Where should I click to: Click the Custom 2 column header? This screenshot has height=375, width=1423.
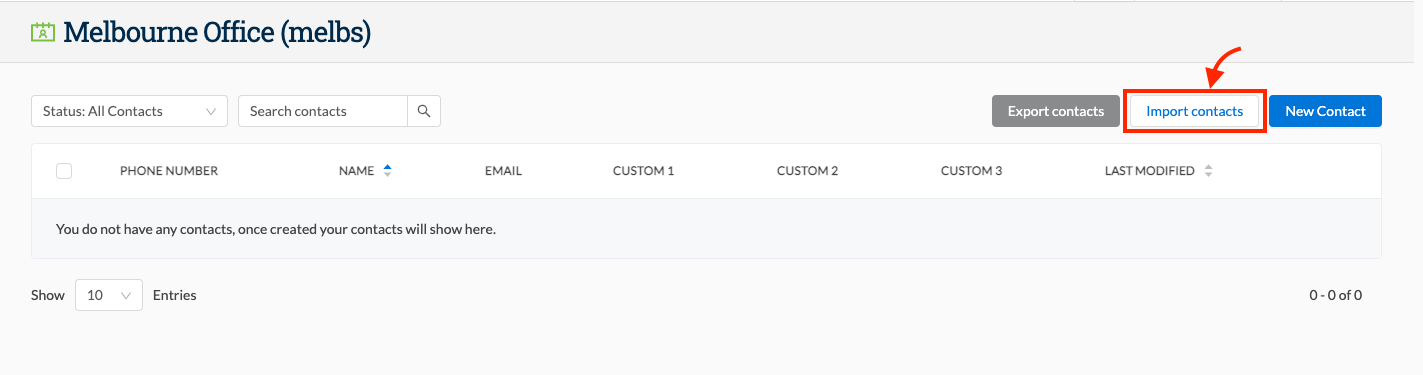click(807, 171)
